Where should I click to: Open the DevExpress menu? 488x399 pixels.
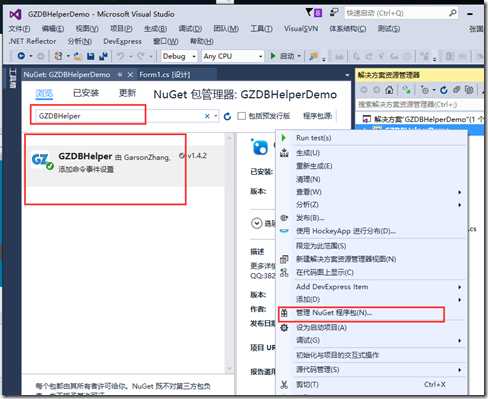(x=122, y=41)
